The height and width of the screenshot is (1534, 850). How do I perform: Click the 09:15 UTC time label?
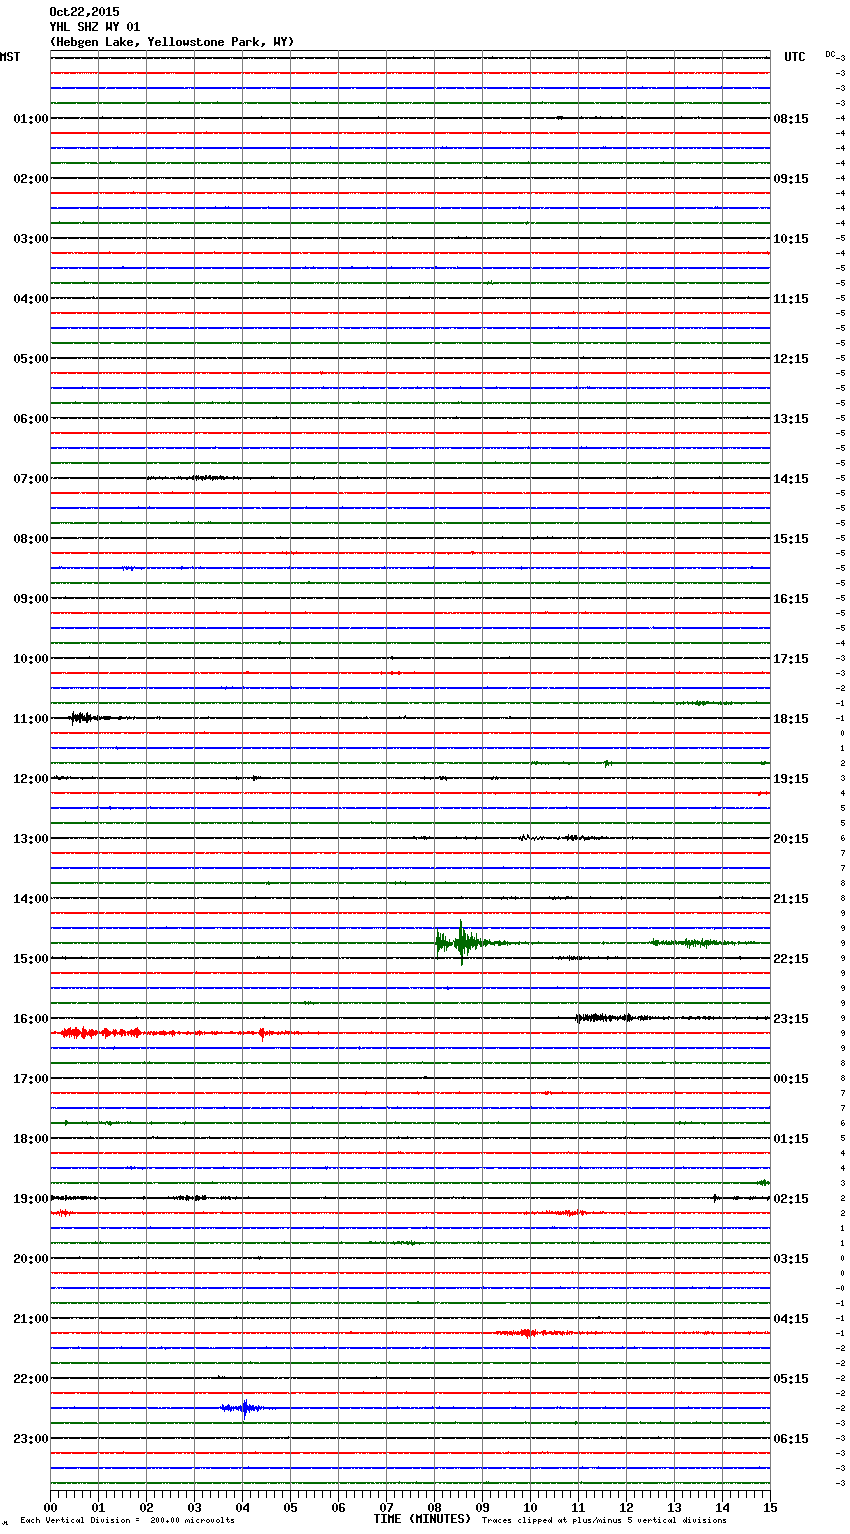click(x=791, y=179)
